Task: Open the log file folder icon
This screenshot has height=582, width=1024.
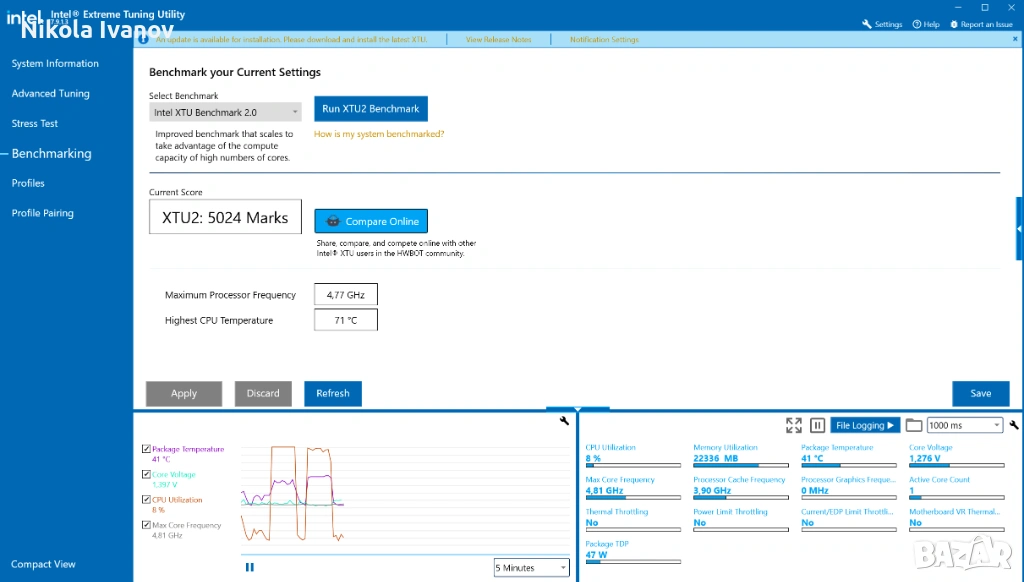Action: point(914,425)
